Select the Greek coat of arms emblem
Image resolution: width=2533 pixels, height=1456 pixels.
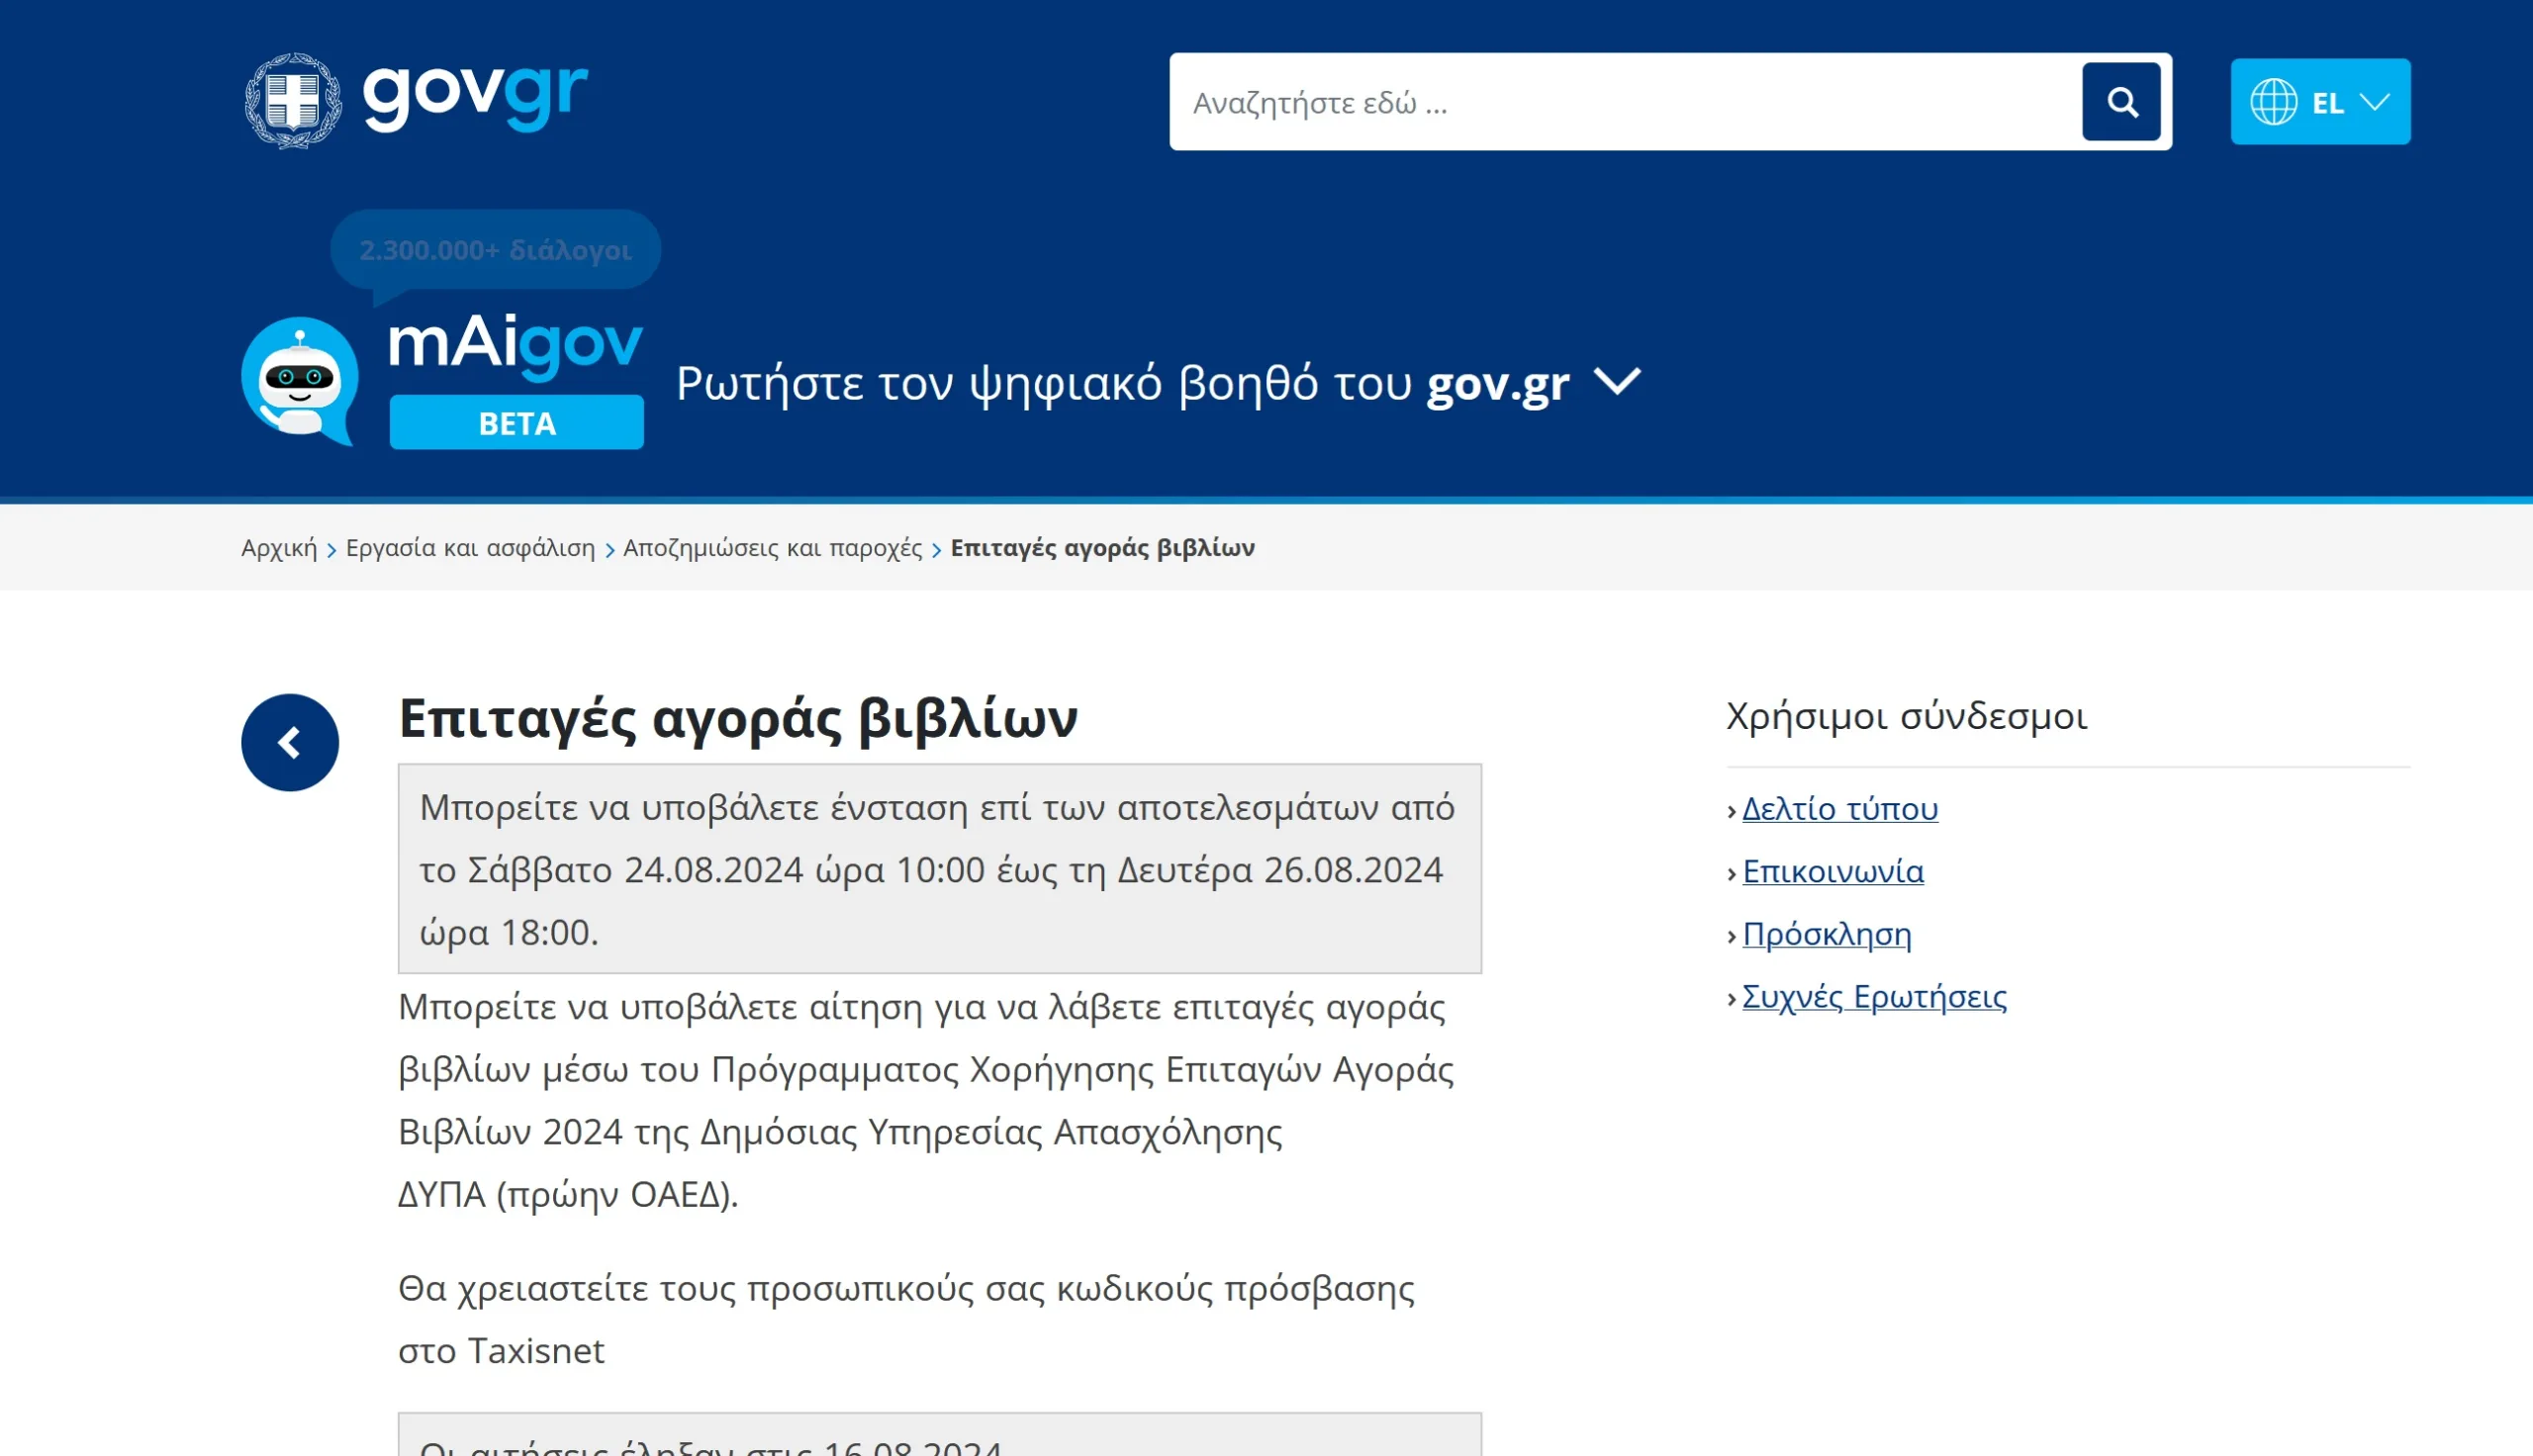295,95
